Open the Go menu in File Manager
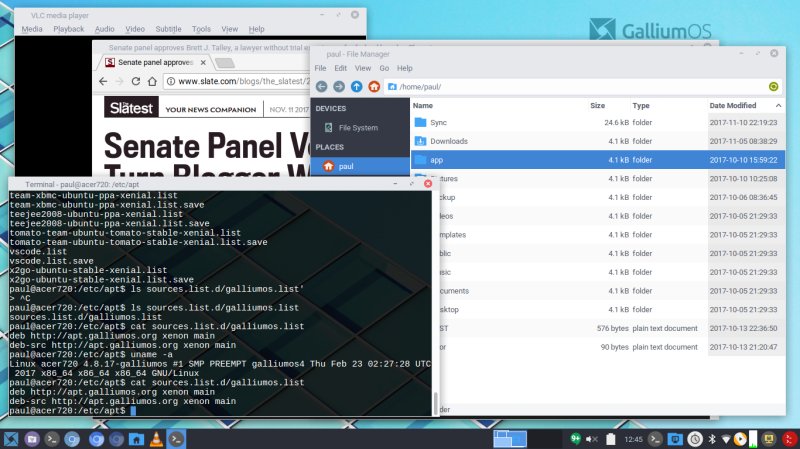Screen dimensions: 800x449 tap(384, 68)
